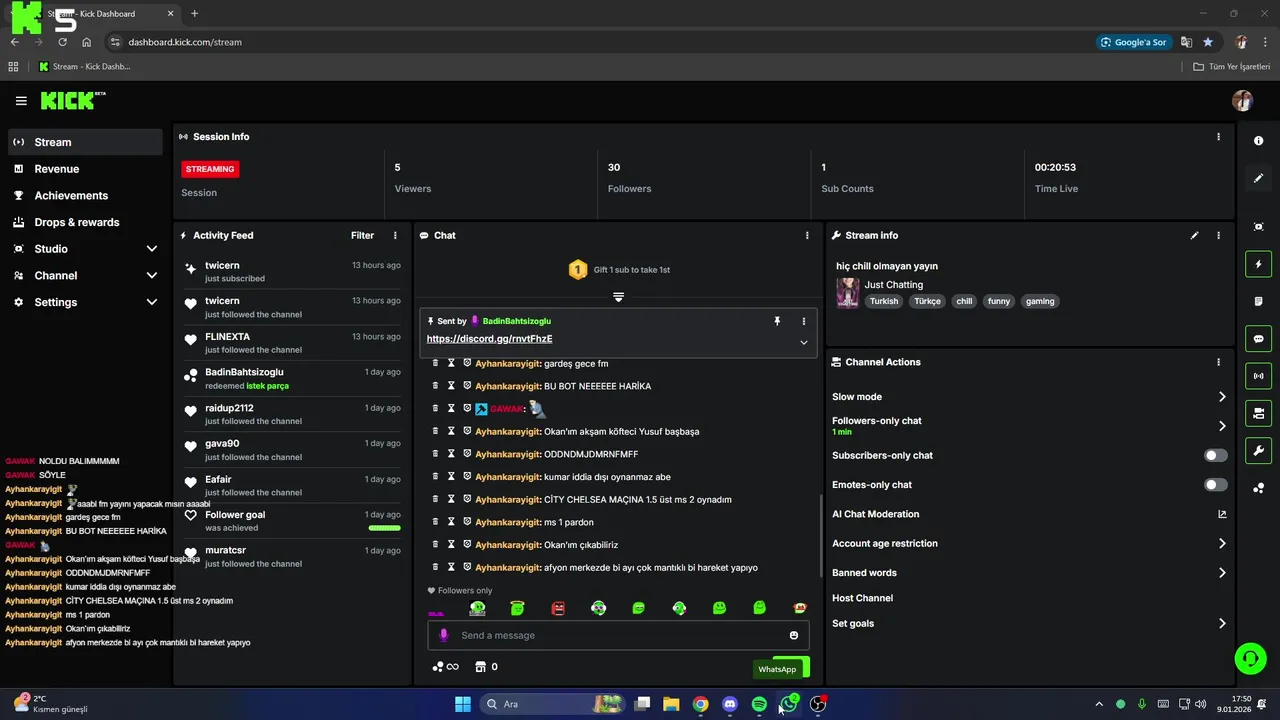Open the green support headset chat bubble

point(1250,658)
